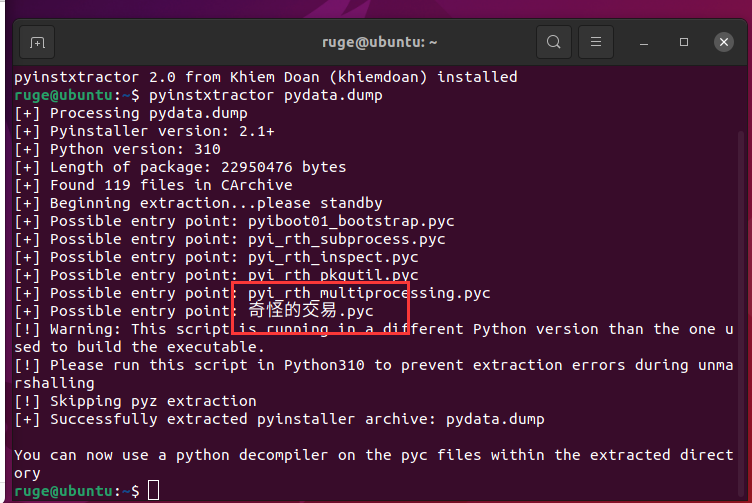
Task: Click the search icon in header bar
Action: [553, 43]
